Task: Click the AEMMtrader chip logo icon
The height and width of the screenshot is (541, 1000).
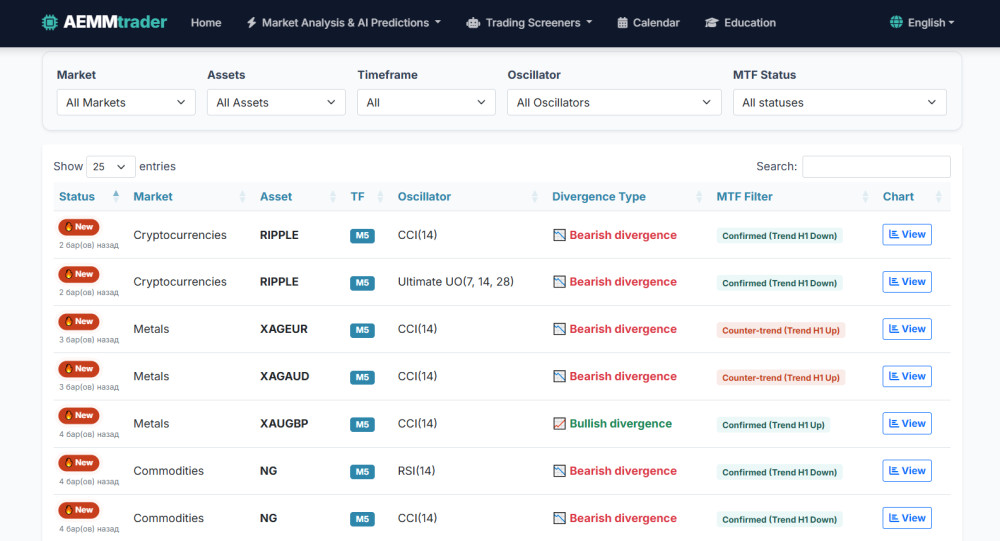Action: pos(49,22)
